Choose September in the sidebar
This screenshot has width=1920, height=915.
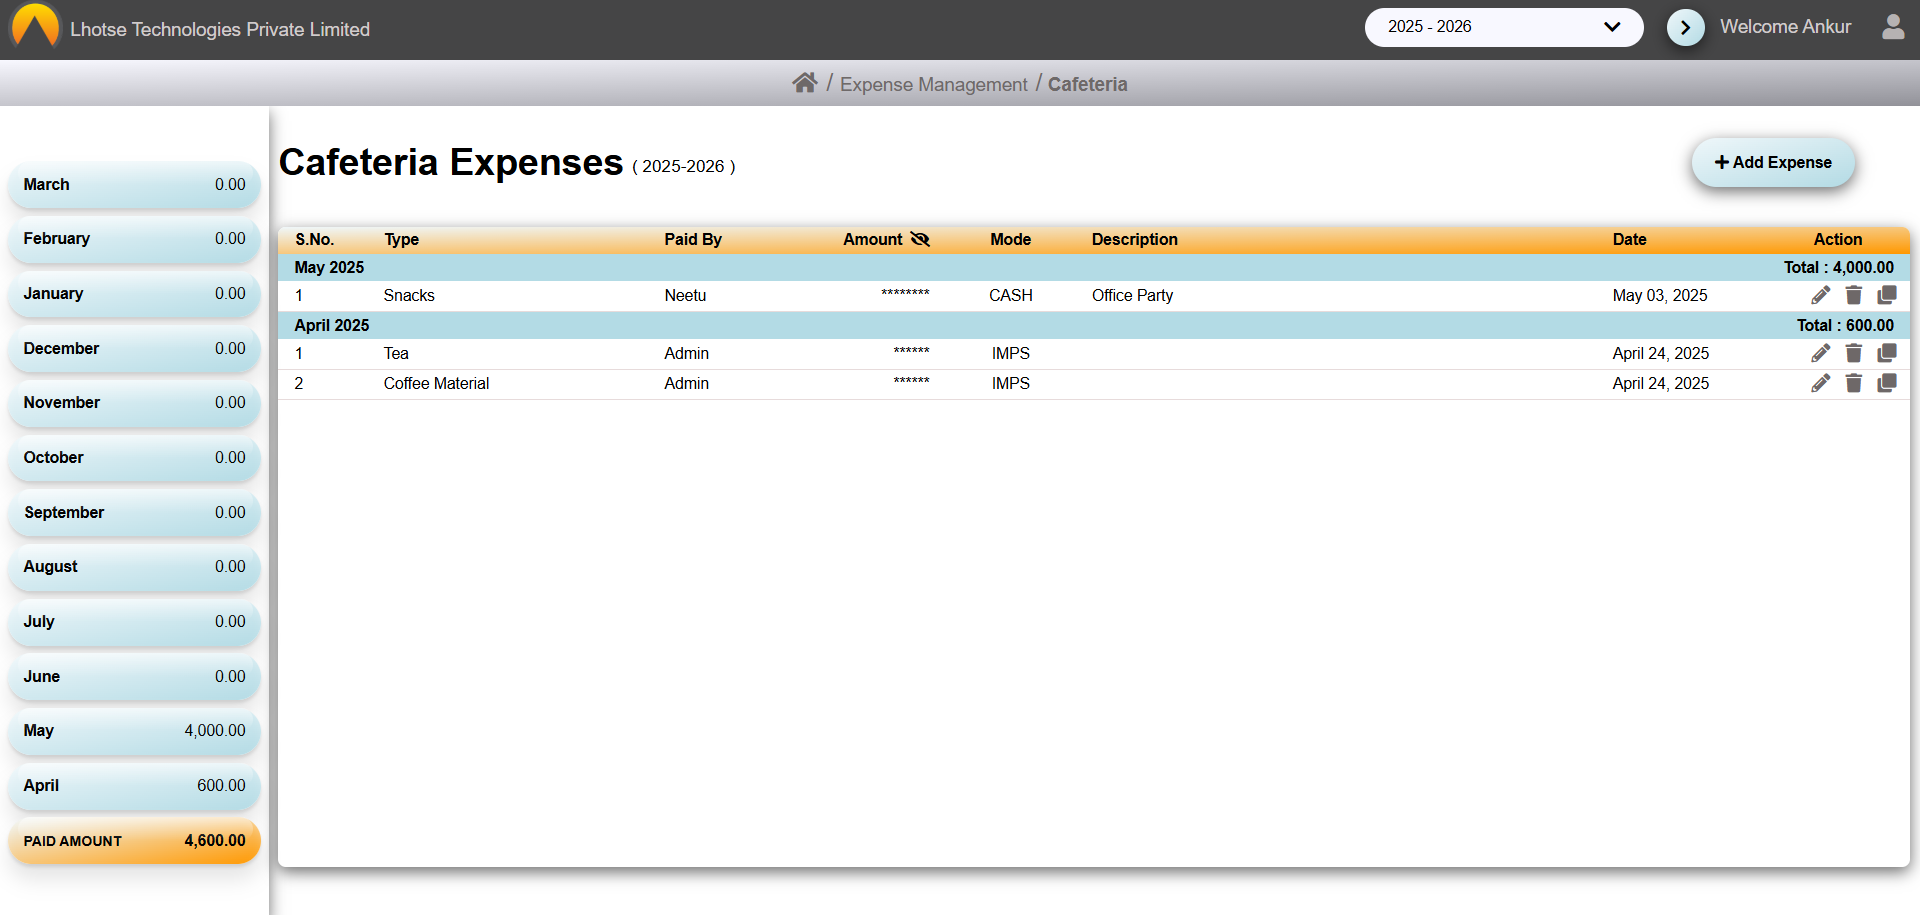click(x=134, y=513)
